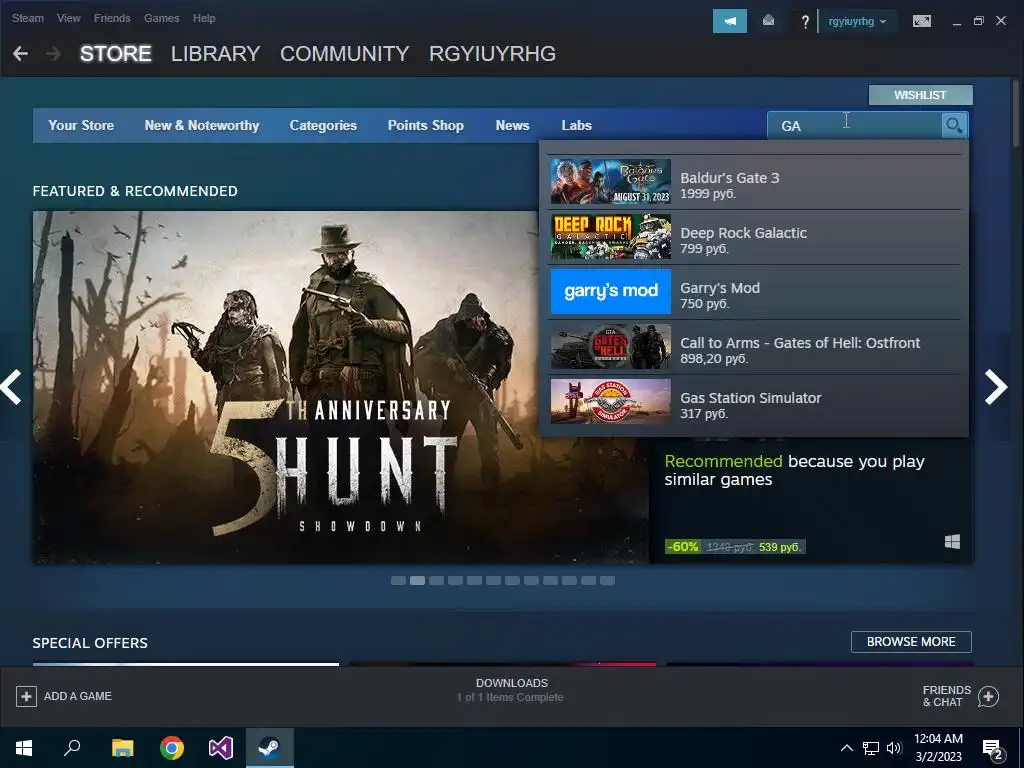Select Deep Rock Galactic search result
Screen dimensions: 1024x768
755,237
